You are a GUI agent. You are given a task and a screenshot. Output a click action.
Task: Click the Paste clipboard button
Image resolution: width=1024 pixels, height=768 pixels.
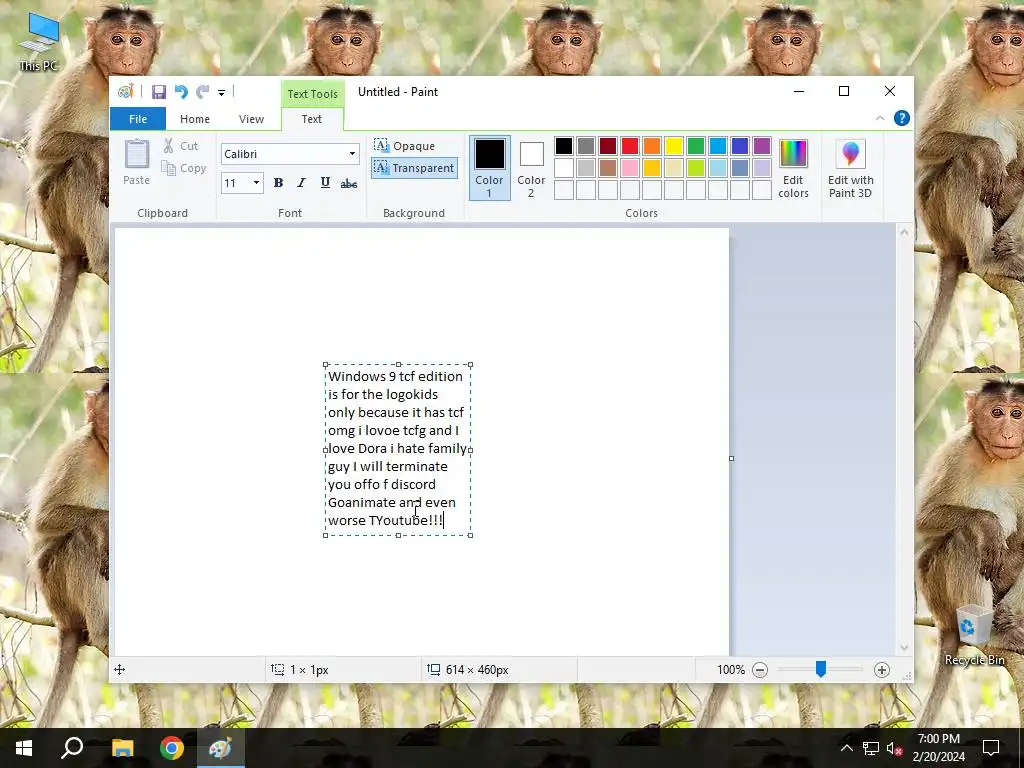coord(136,163)
